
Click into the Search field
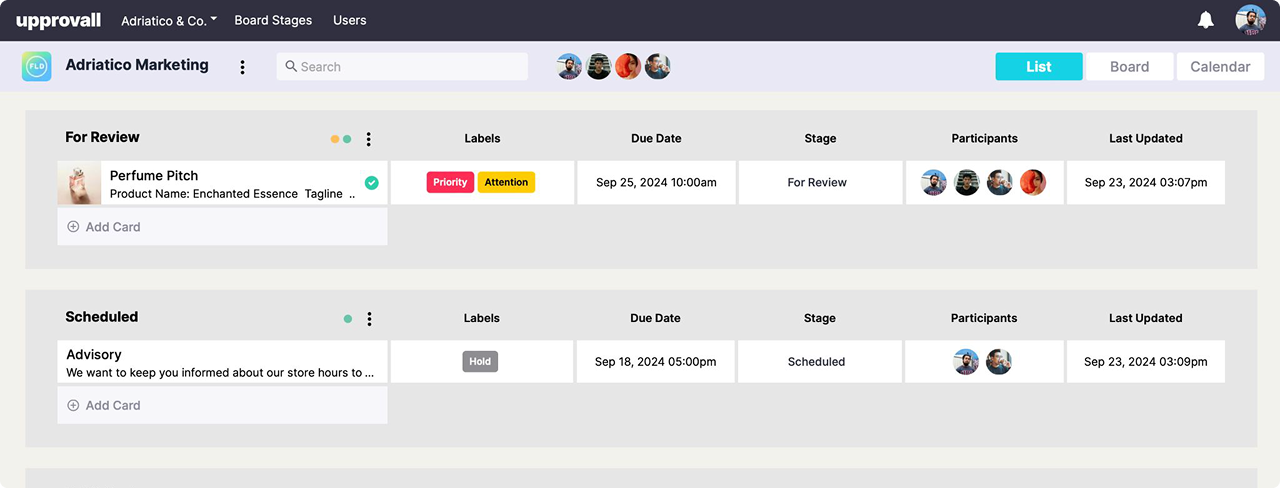coord(402,67)
